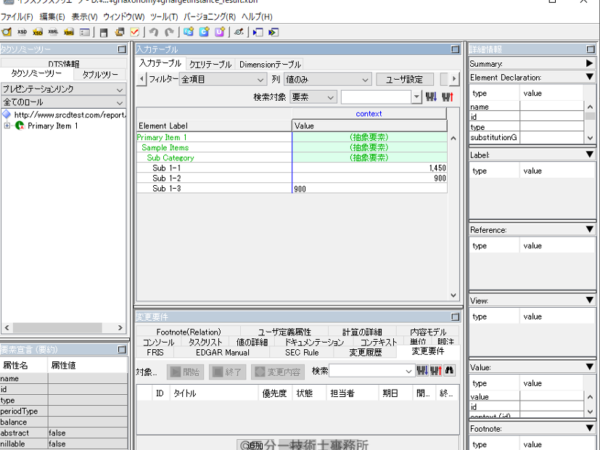Click search-up icon in 変更要件 panel
The width and height of the screenshot is (600, 450).
click(x=436, y=370)
